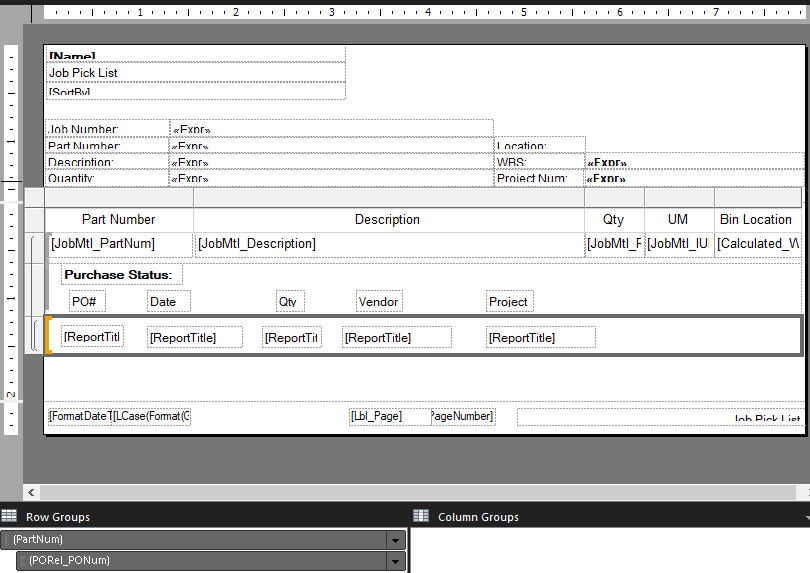Click column handle above the Description column
810x573 pixels.
388,197
